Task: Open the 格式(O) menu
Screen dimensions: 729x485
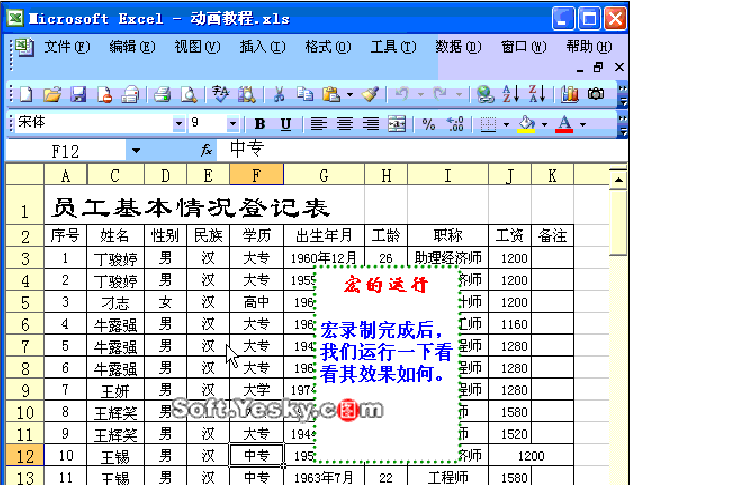Action: [x=328, y=47]
